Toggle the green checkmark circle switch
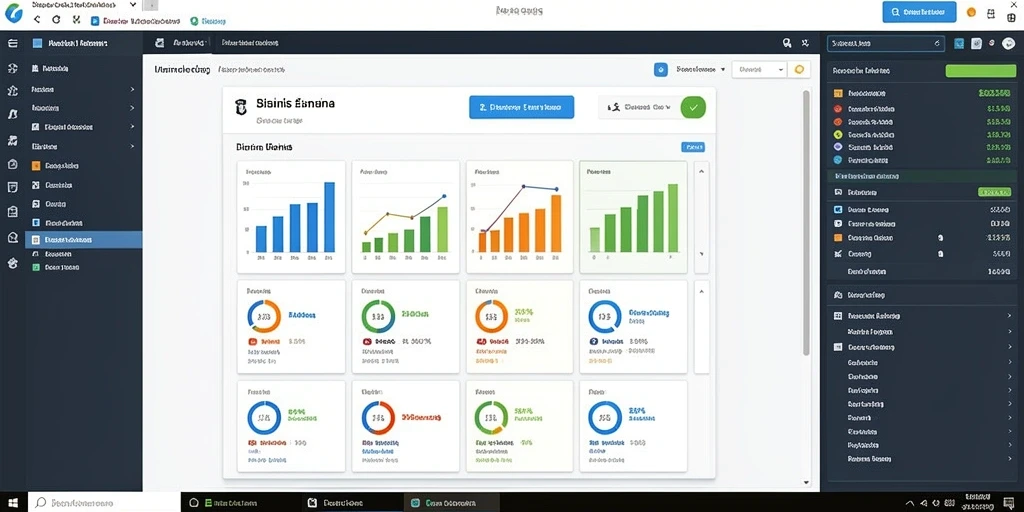This screenshot has height=512, width=1024. point(693,107)
